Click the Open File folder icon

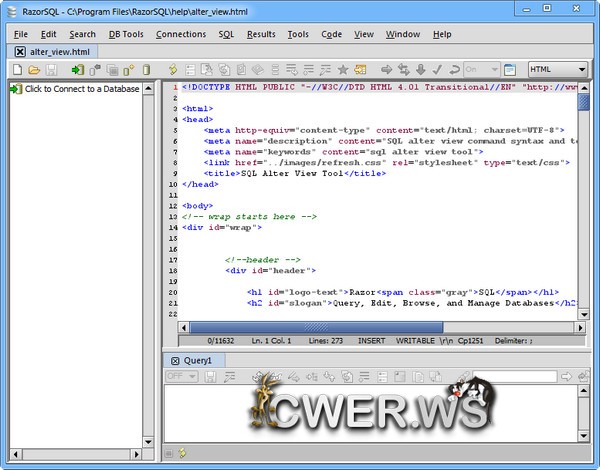tap(34, 70)
